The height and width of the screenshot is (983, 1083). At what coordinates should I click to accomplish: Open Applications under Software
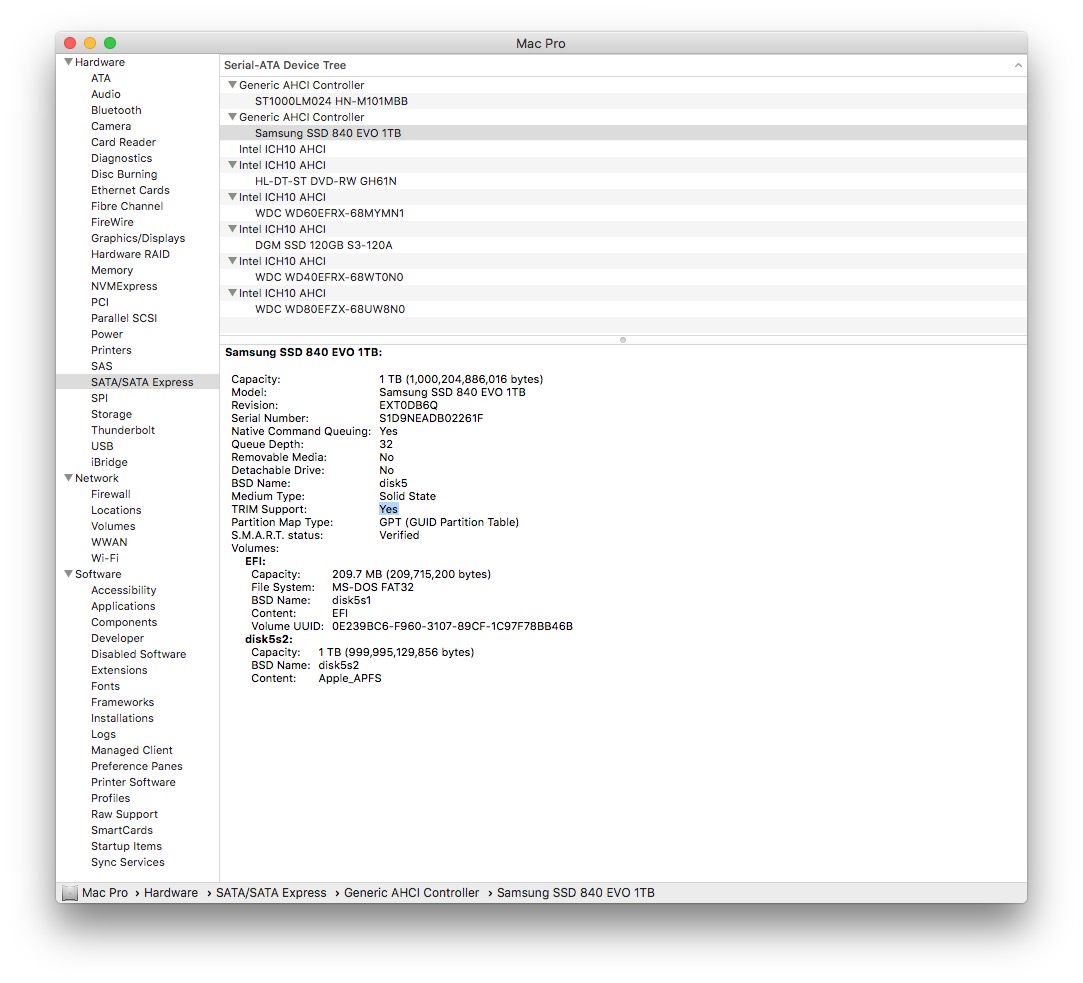click(x=123, y=606)
